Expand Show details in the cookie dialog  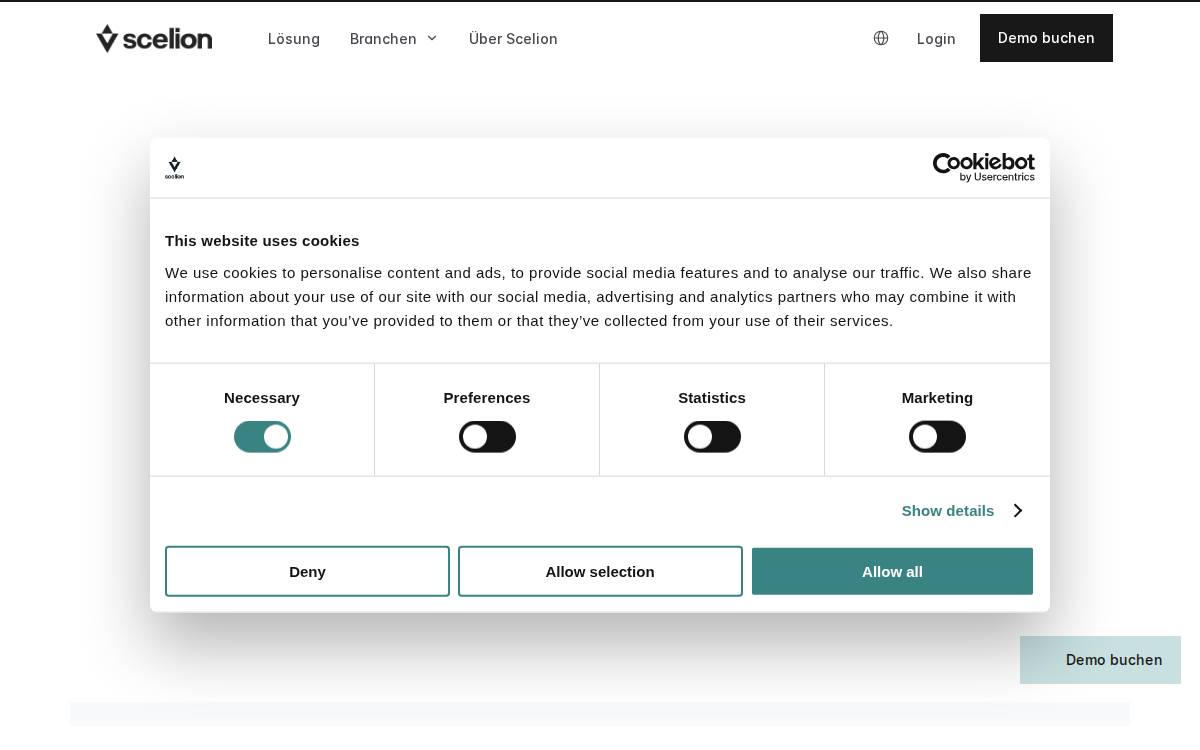[961, 510]
